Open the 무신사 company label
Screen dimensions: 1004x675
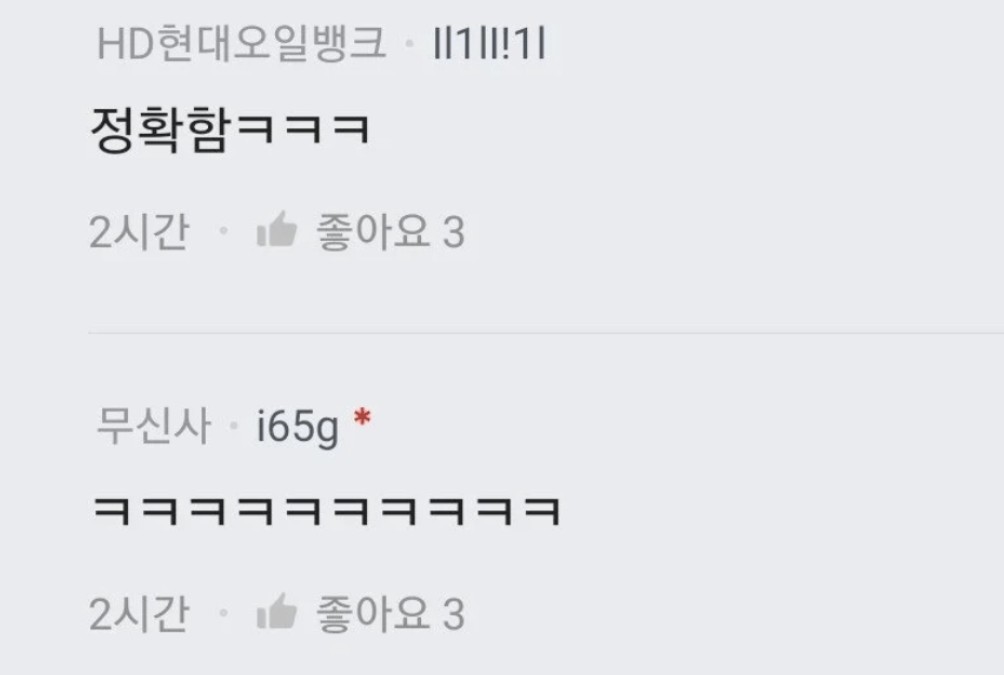(x=153, y=425)
